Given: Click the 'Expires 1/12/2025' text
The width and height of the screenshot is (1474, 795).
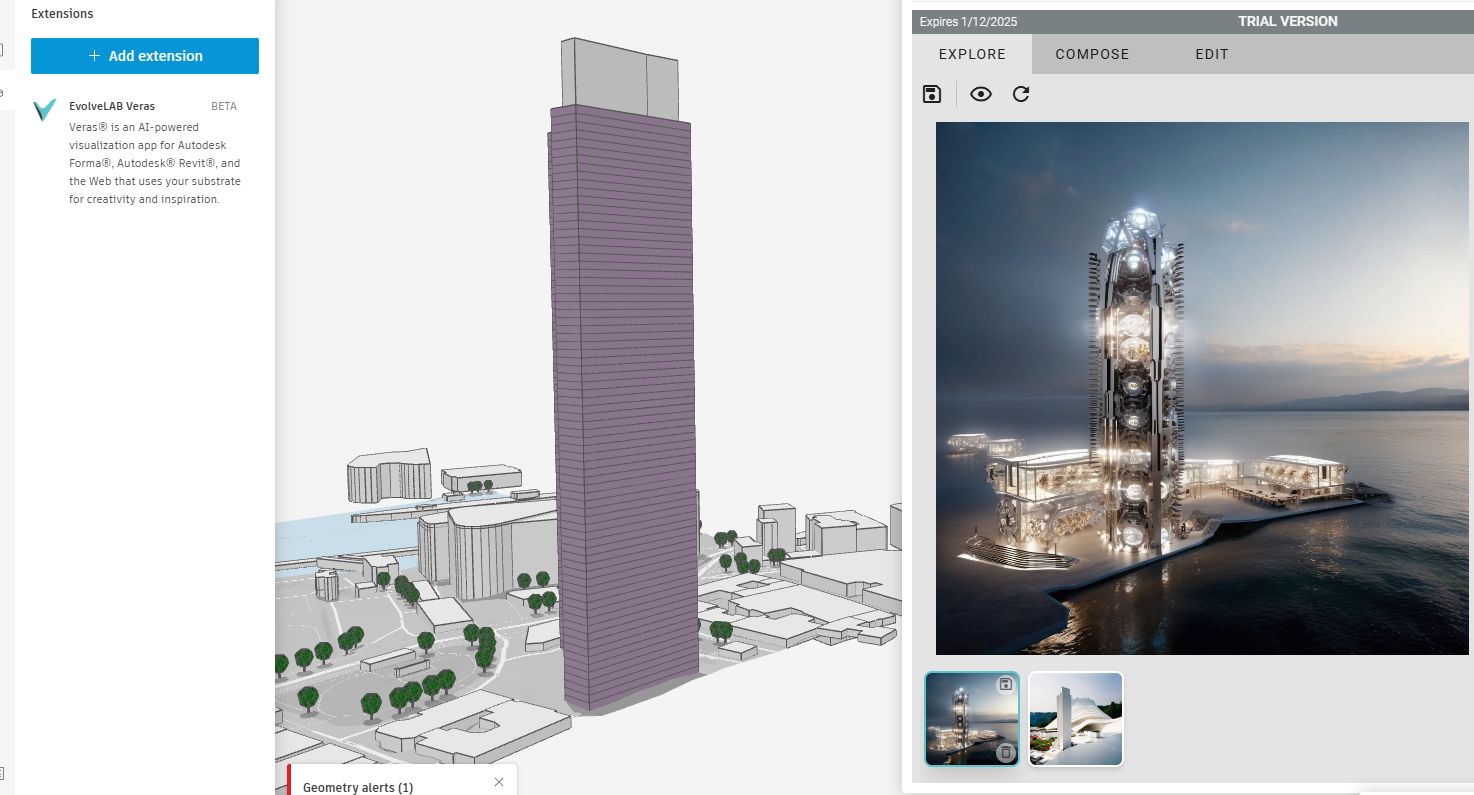Looking at the screenshot, I should (968, 21).
